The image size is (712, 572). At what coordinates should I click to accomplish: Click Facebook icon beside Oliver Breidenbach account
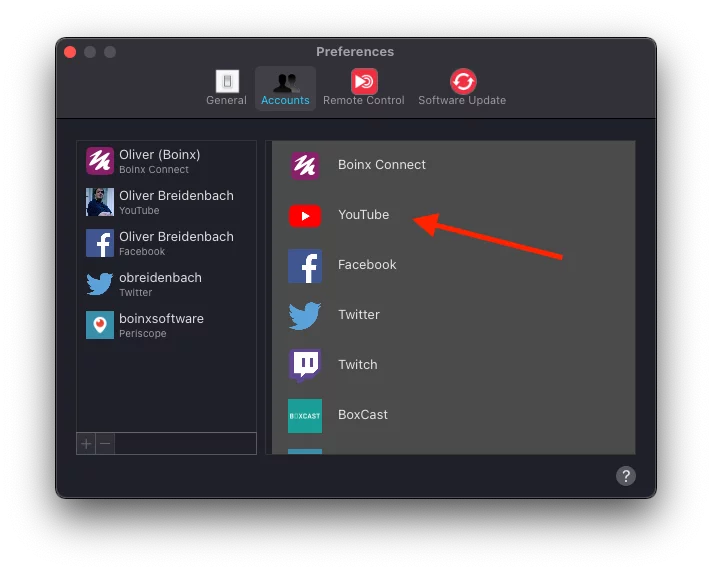click(100, 243)
